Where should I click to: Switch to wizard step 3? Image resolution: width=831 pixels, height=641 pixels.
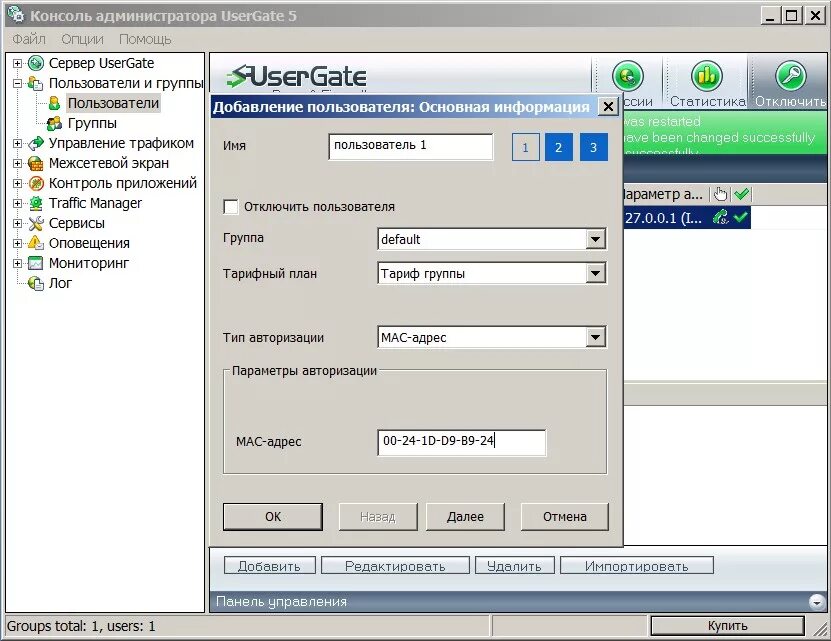pyautogui.click(x=594, y=147)
